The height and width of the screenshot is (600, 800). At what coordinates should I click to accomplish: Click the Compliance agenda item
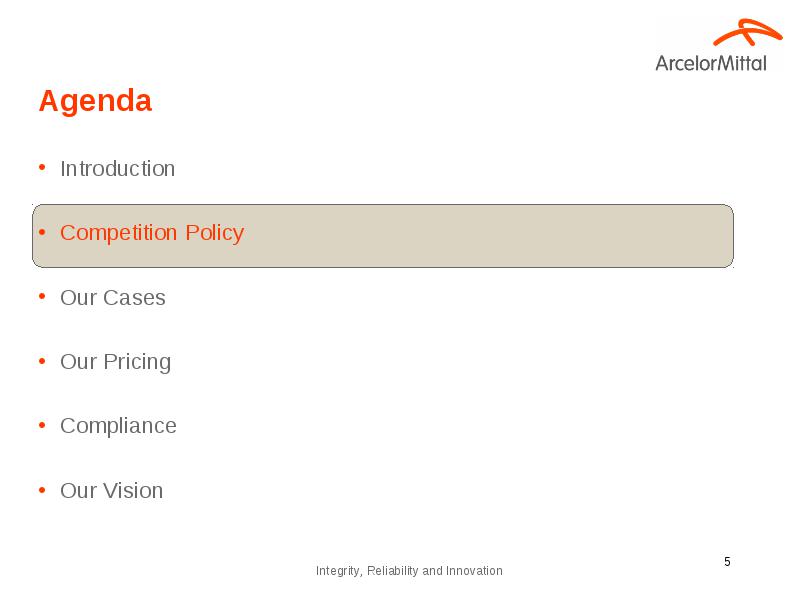coord(118,427)
